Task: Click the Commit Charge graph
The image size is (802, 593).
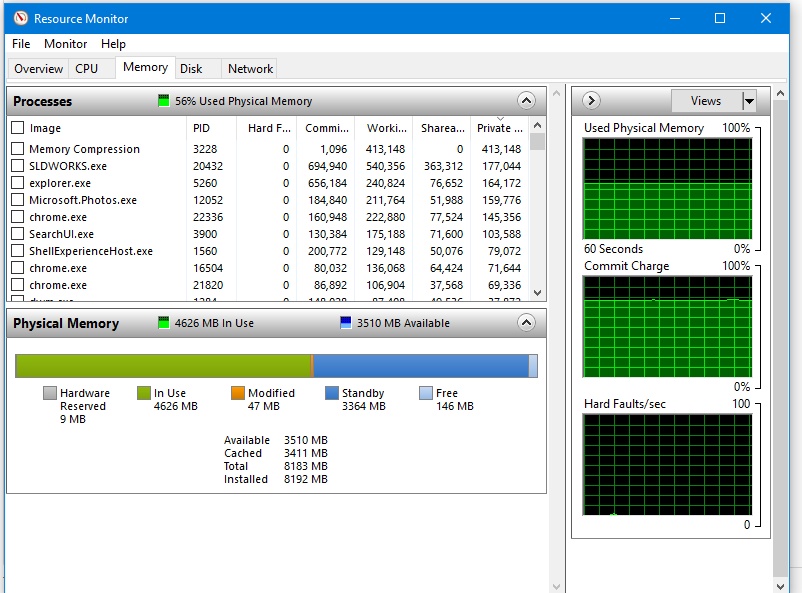Action: tap(667, 327)
